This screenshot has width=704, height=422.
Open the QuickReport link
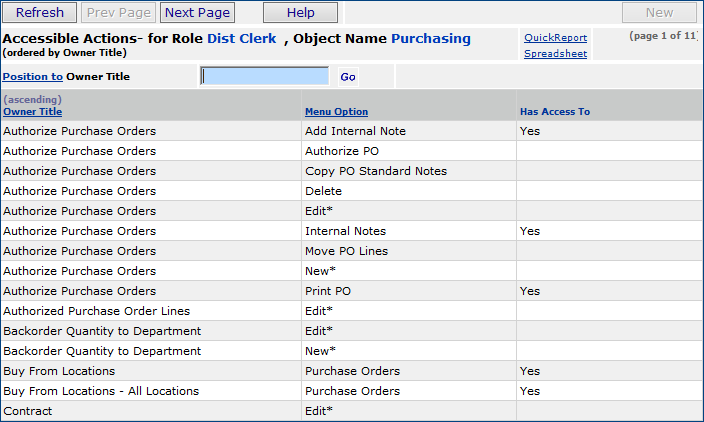coord(555,38)
